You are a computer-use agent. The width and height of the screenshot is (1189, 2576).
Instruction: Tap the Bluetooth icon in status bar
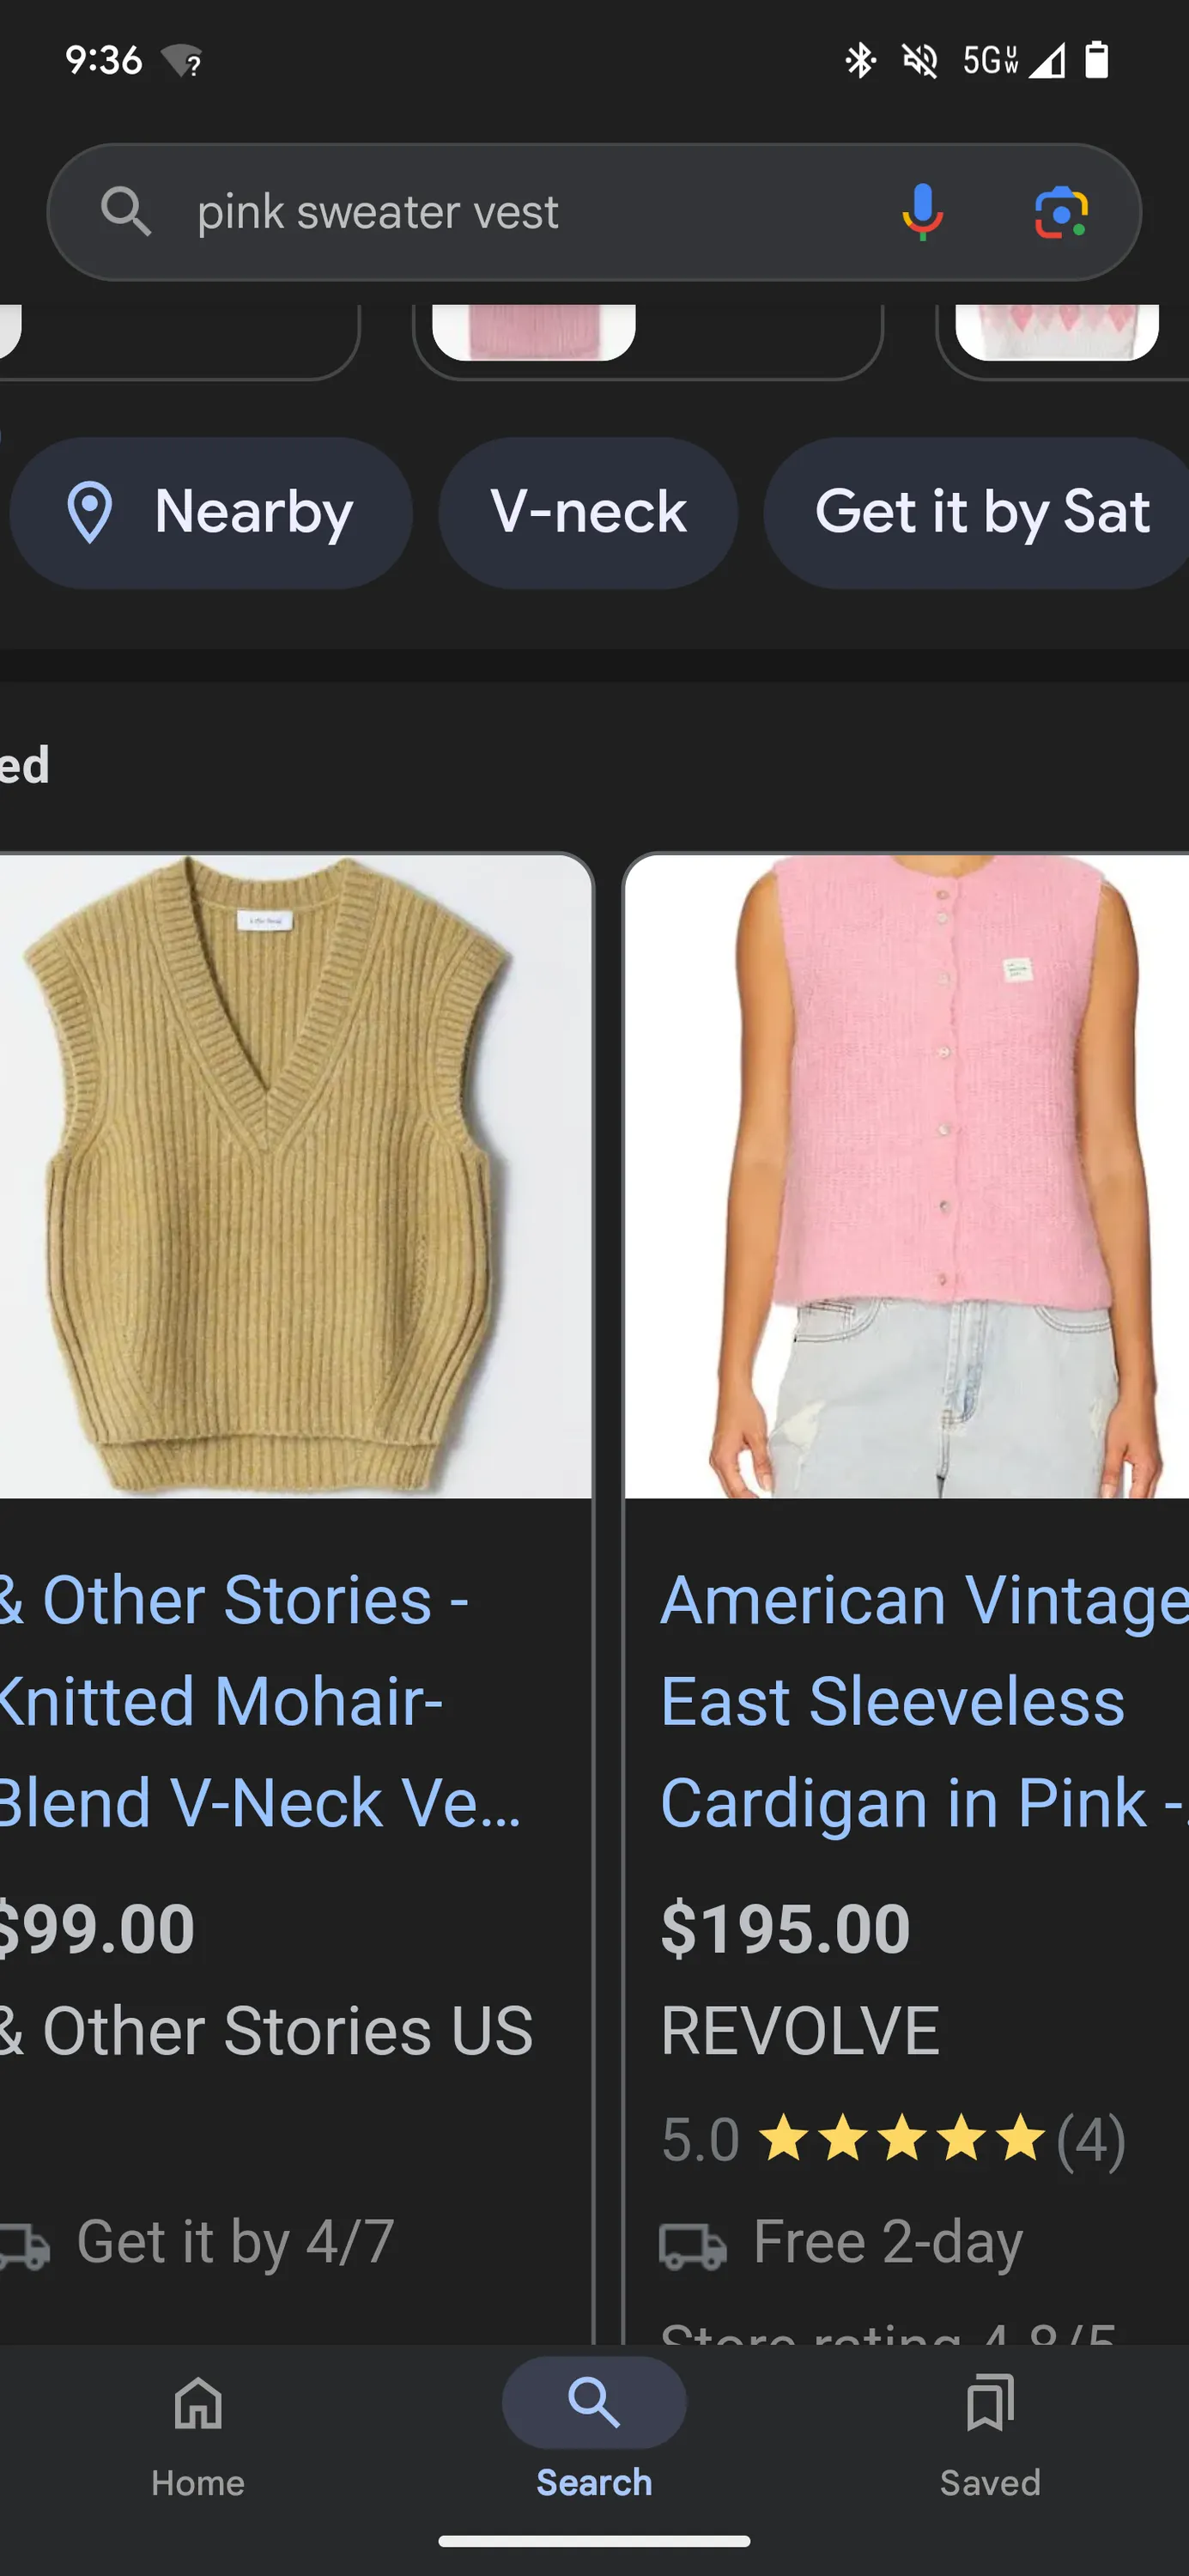[x=860, y=60]
